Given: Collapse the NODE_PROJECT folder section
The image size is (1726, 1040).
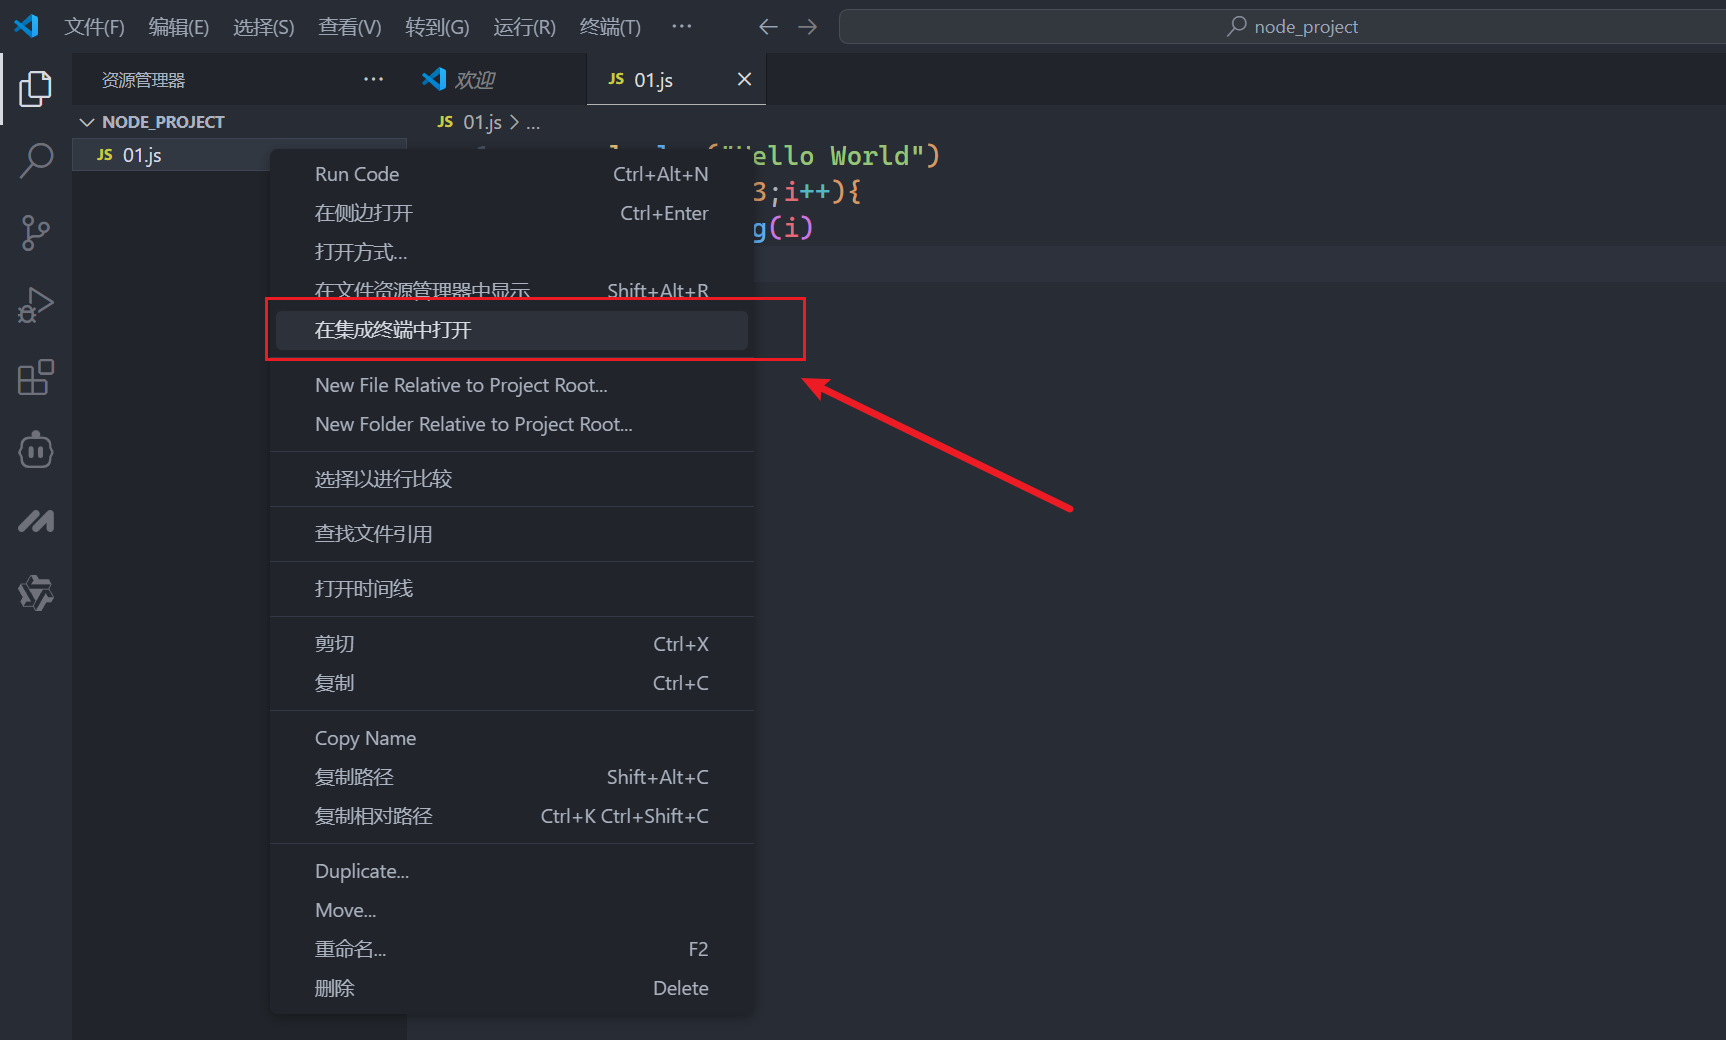Looking at the screenshot, I should pyautogui.click(x=87, y=122).
